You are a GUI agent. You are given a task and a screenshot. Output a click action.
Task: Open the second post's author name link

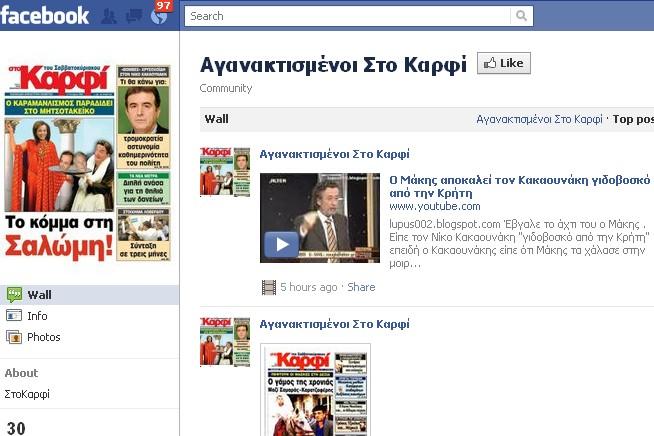tap(335, 324)
